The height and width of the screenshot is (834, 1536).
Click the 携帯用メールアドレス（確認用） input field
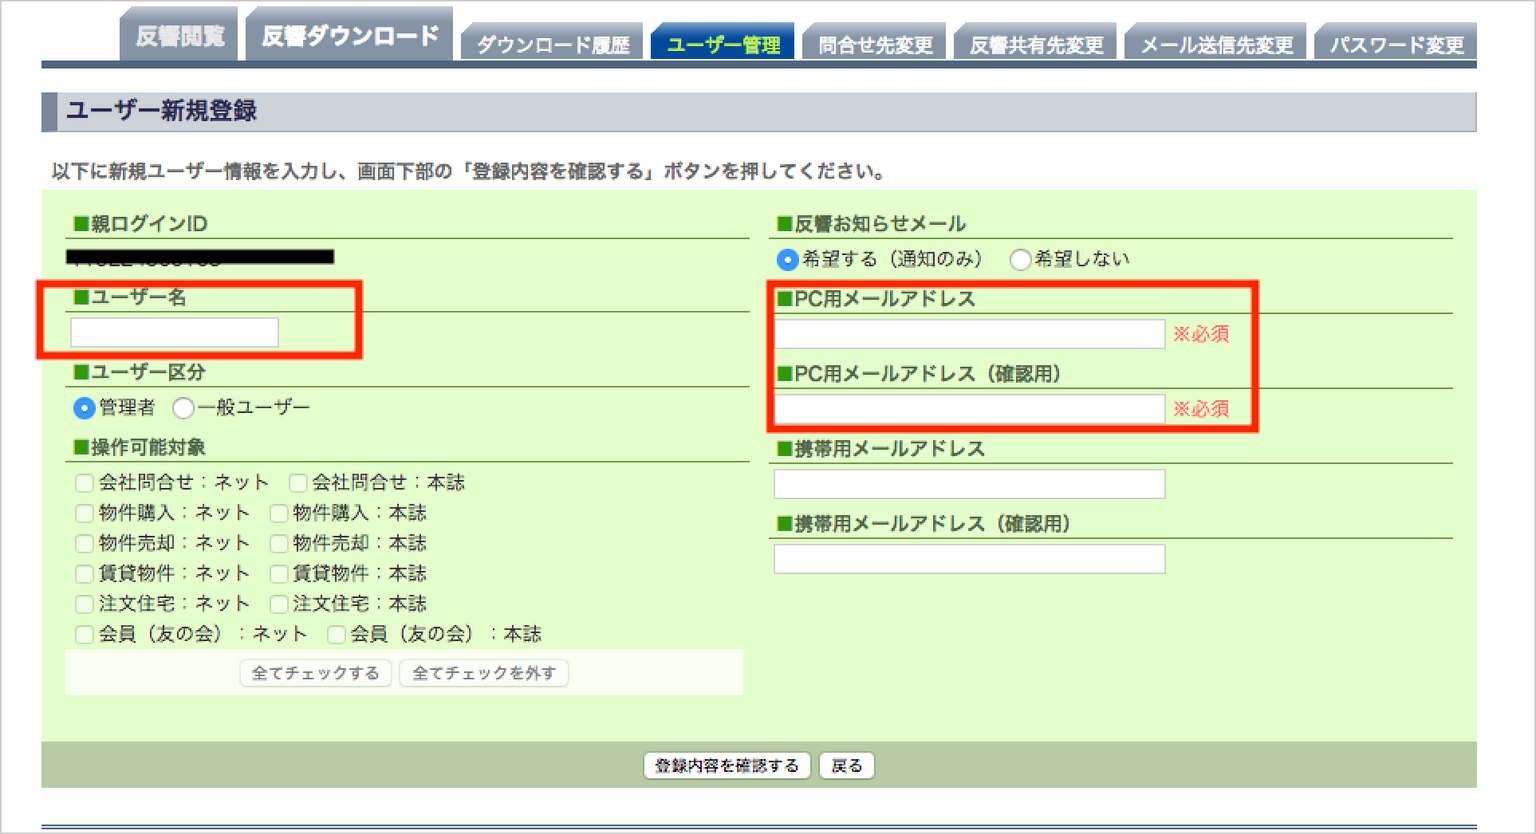(969, 559)
